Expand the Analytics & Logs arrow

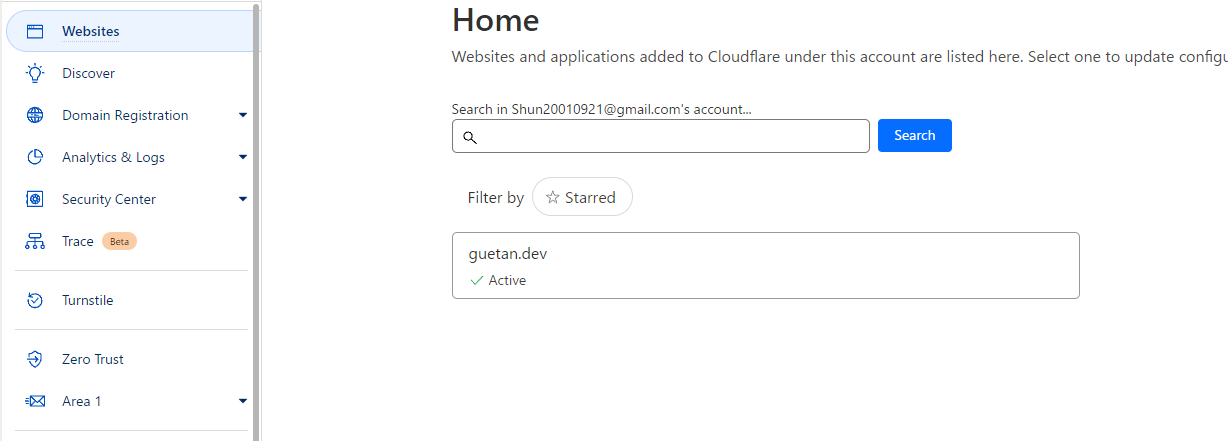point(242,157)
